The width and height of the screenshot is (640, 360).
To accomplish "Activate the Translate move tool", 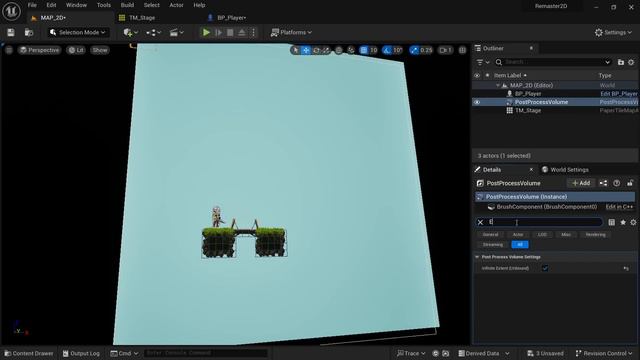I will (x=306, y=50).
